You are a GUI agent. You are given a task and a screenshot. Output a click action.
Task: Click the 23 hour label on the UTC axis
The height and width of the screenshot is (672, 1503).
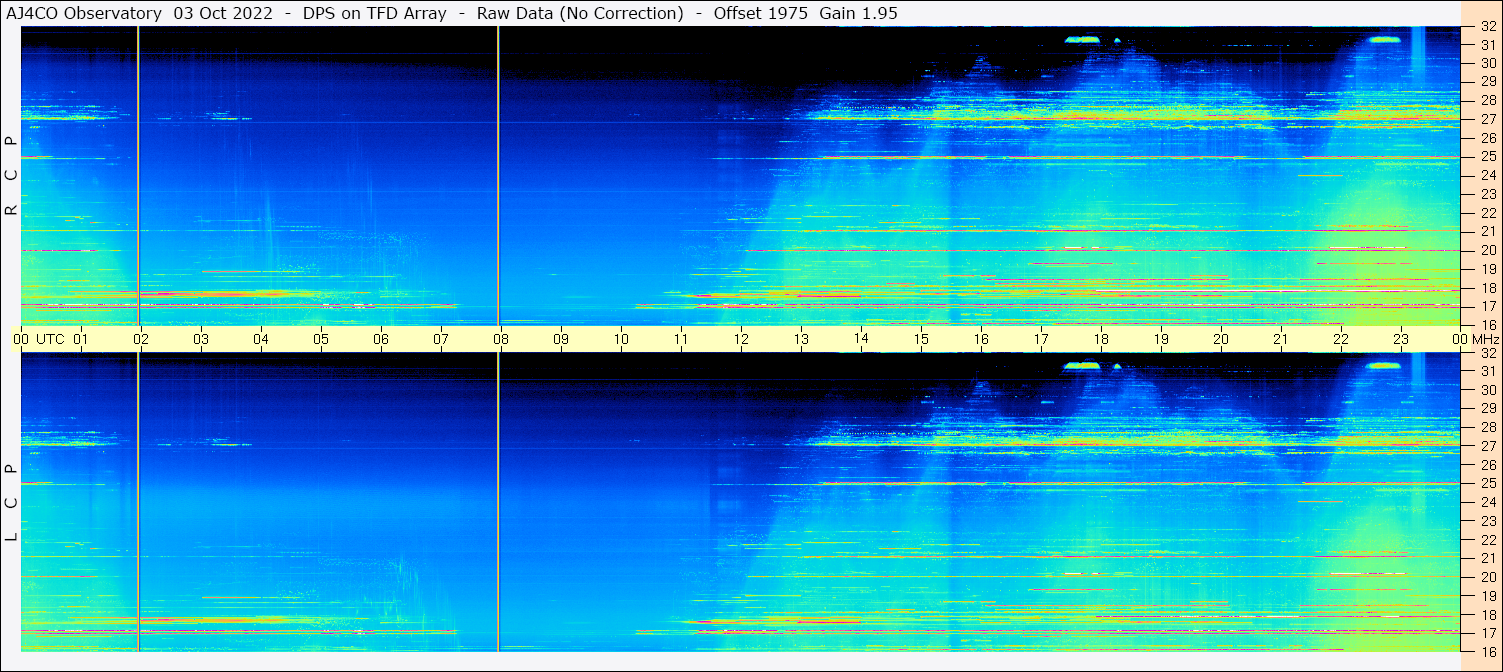[1401, 339]
